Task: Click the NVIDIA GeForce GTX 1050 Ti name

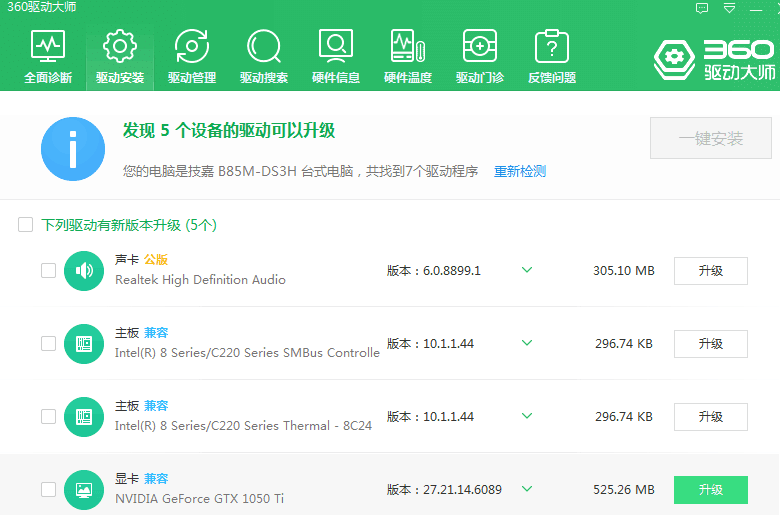Action: coord(199,498)
